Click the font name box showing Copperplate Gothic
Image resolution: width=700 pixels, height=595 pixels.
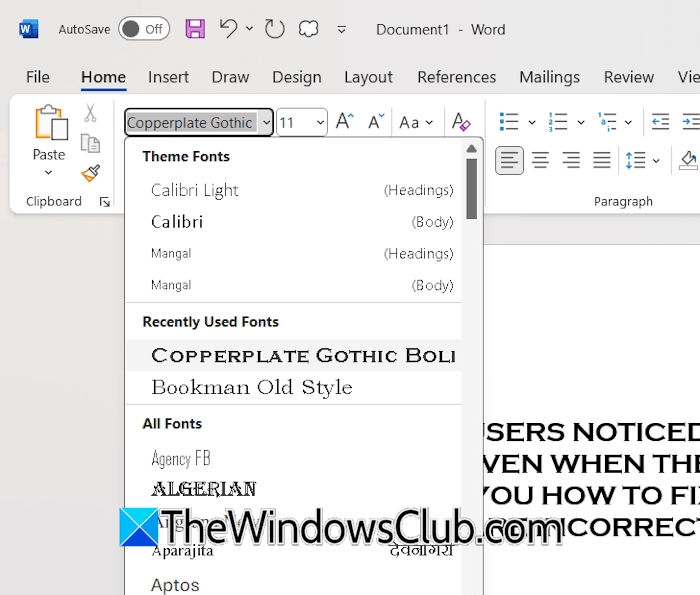[192, 122]
